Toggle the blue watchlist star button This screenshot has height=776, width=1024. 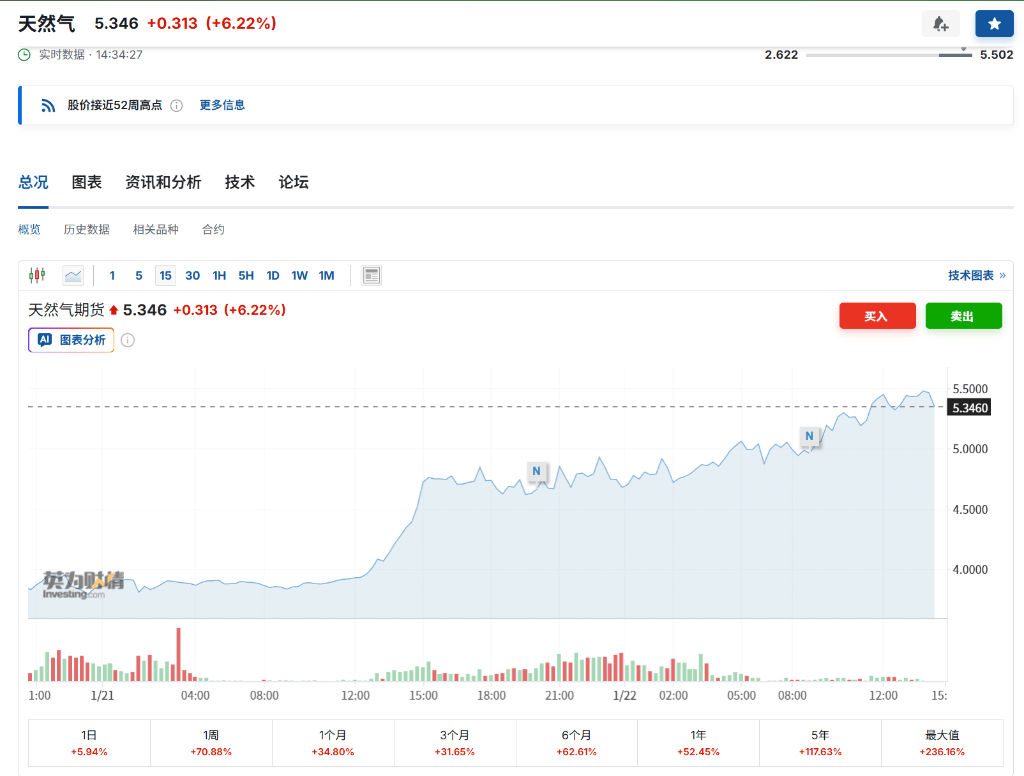[x=993, y=23]
